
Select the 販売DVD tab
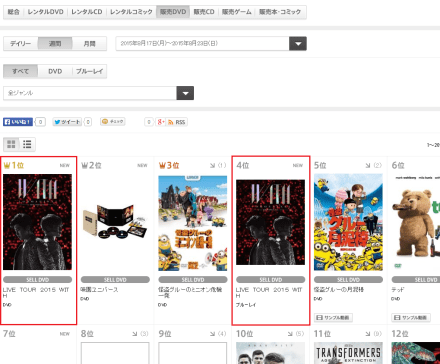173,12
